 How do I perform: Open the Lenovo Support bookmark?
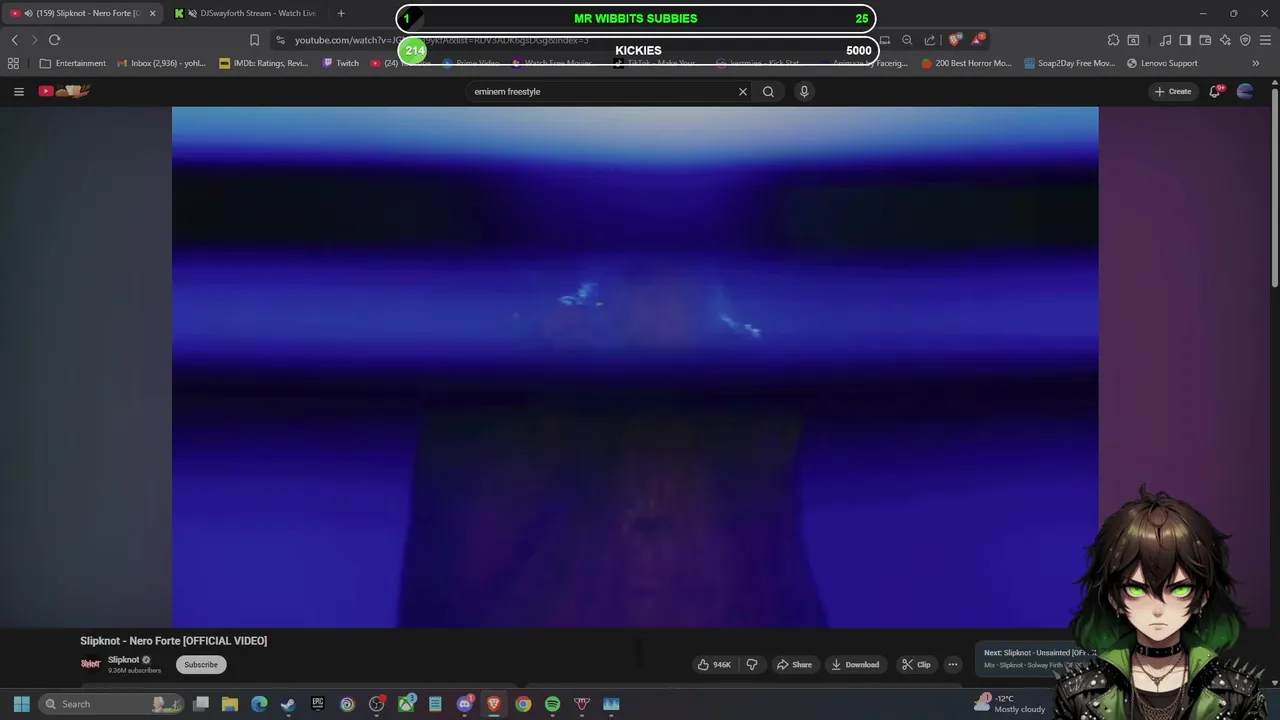click(x=1162, y=63)
